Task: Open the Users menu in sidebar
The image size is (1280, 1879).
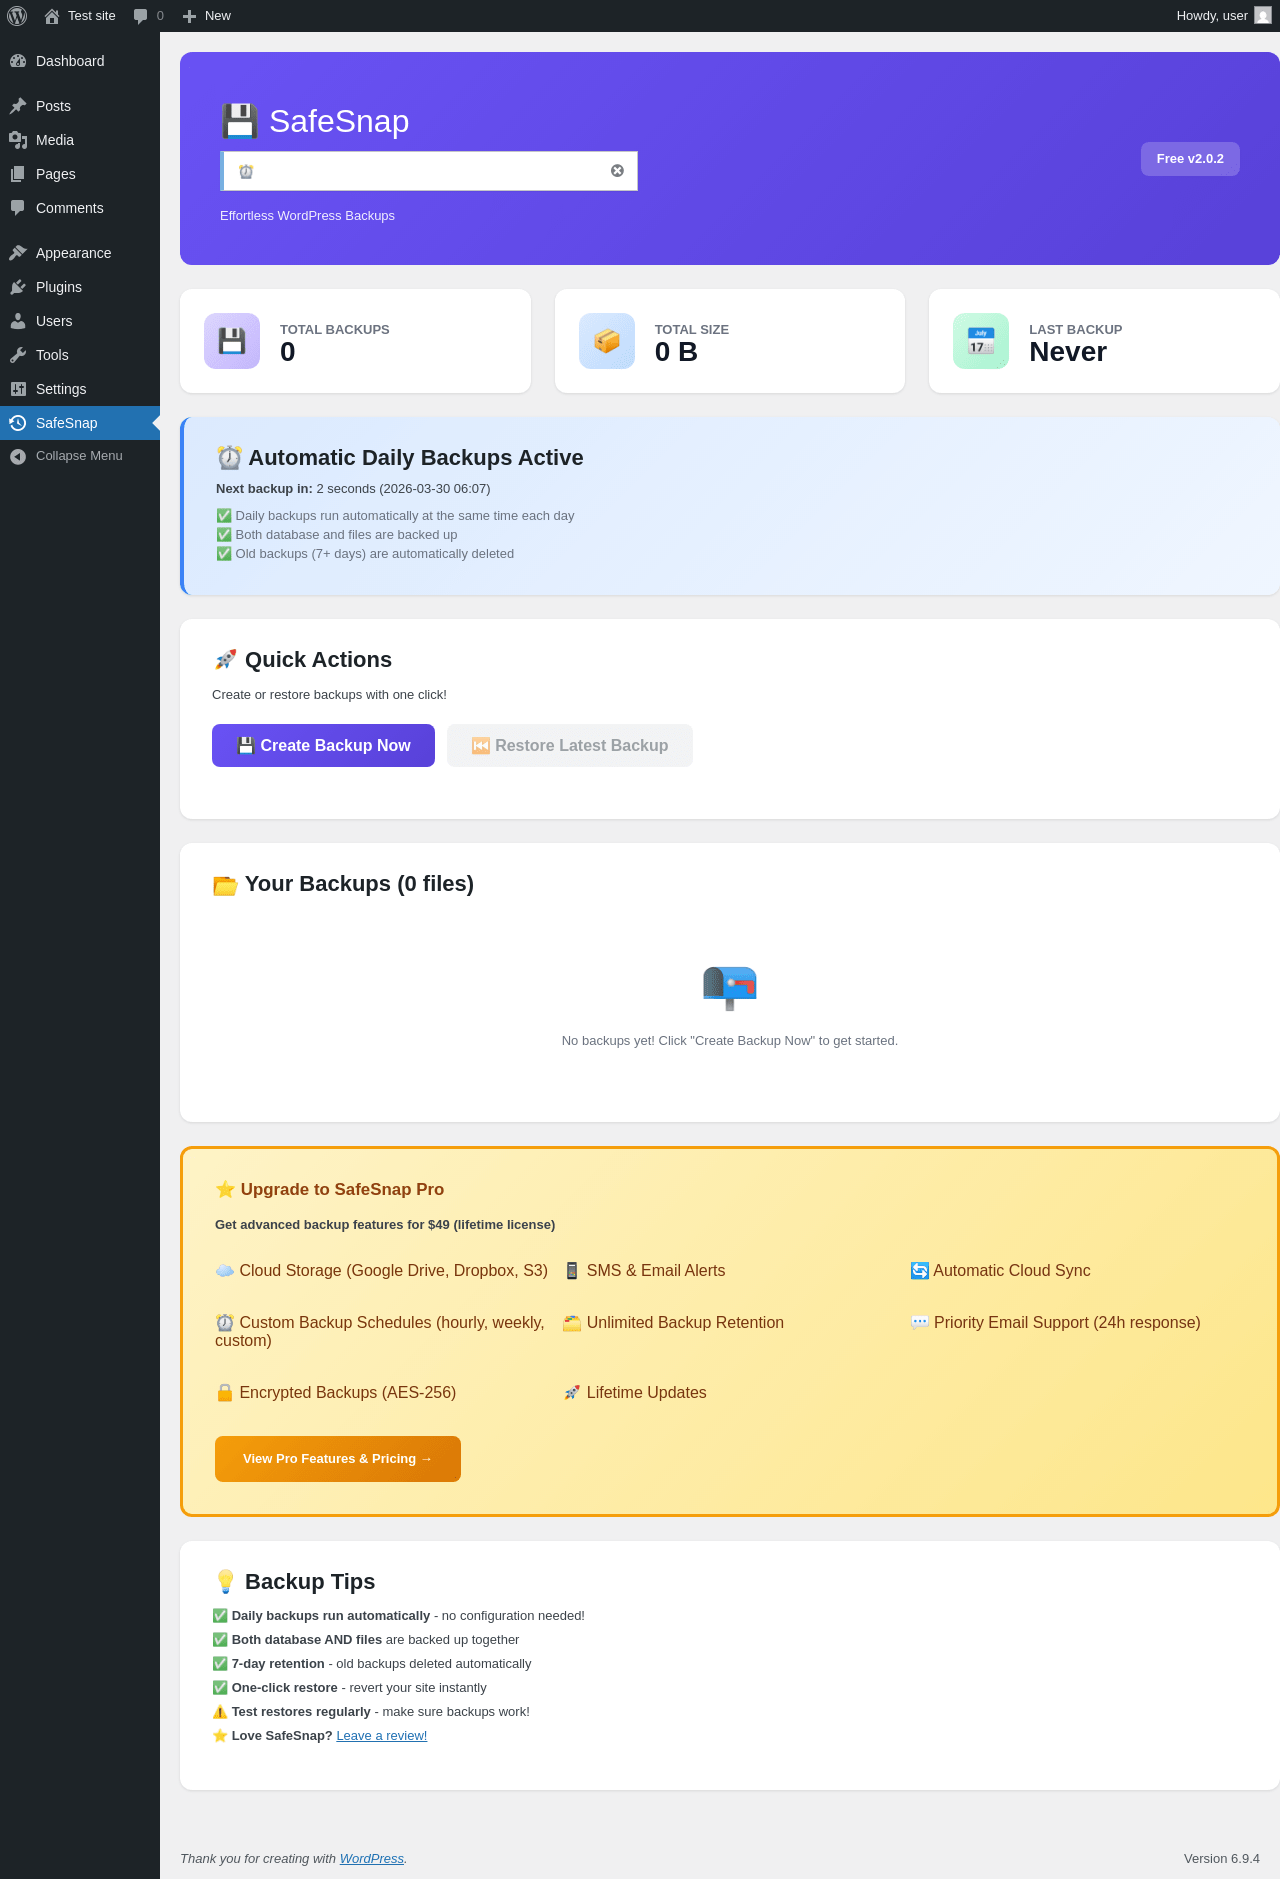Action: tap(80, 321)
